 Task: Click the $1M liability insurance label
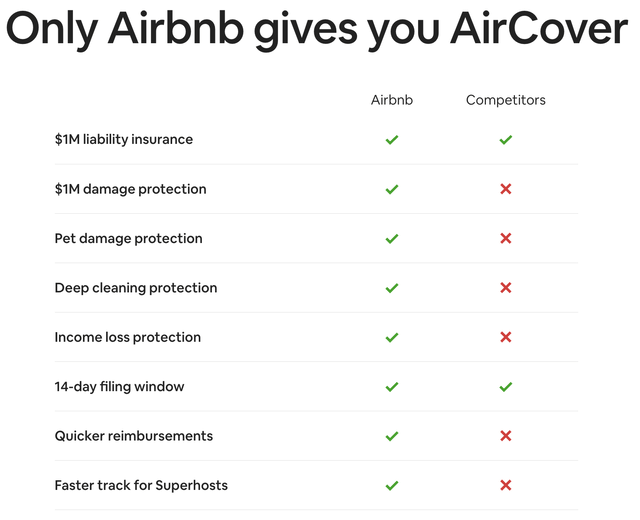tap(124, 140)
